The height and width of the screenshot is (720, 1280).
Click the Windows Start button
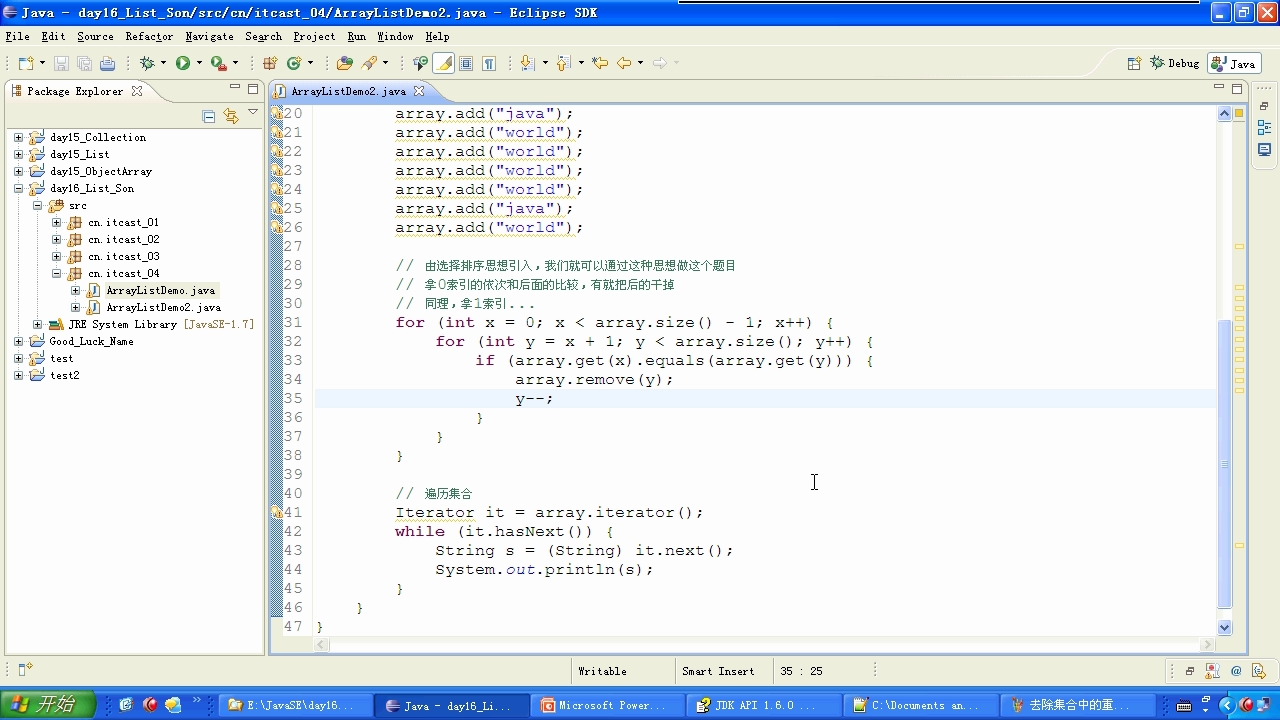pyautogui.click(x=46, y=705)
